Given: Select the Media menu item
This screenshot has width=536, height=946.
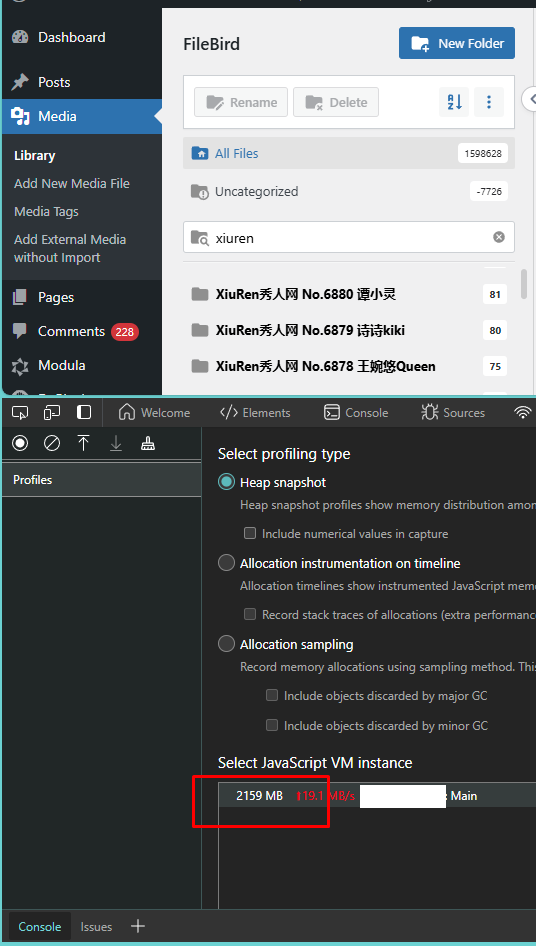Looking at the screenshot, I should tap(81, 116).
